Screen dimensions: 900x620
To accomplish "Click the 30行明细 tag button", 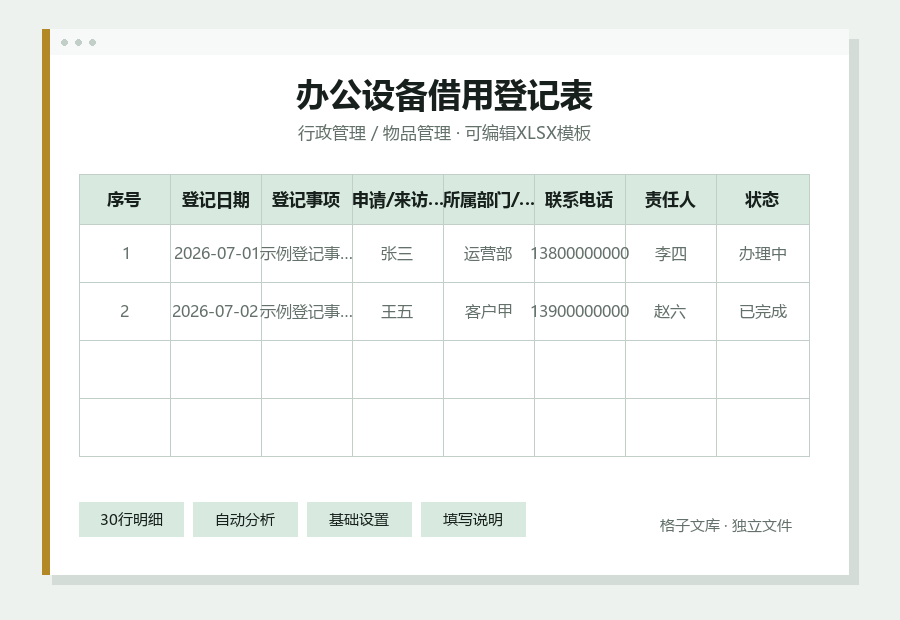I will coord(131,520).
